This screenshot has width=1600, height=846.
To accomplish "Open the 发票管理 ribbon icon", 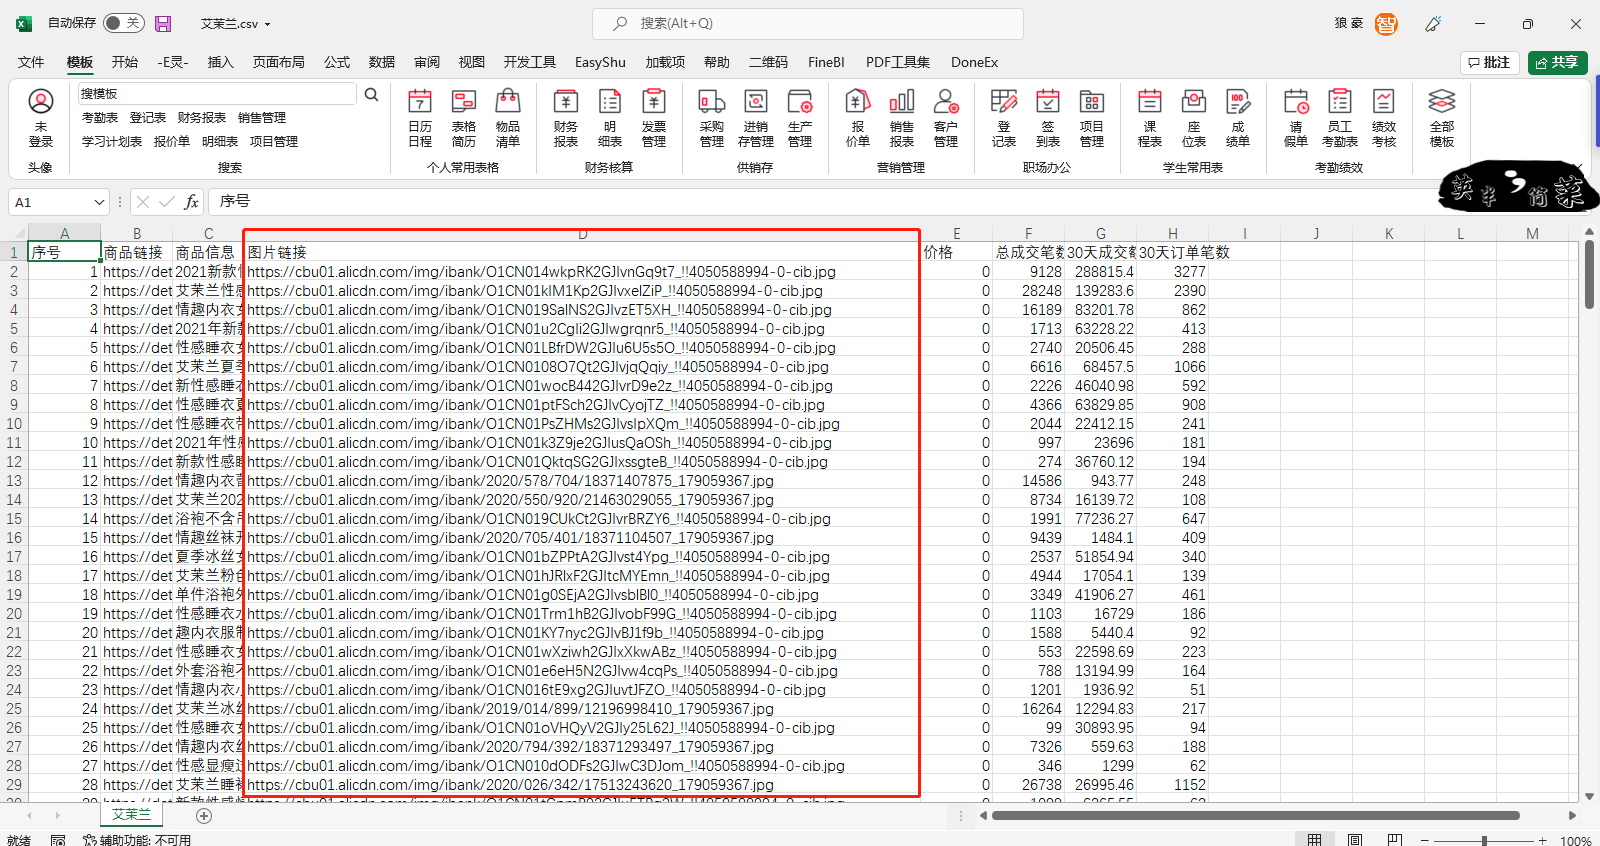I will tap(654, 118).
